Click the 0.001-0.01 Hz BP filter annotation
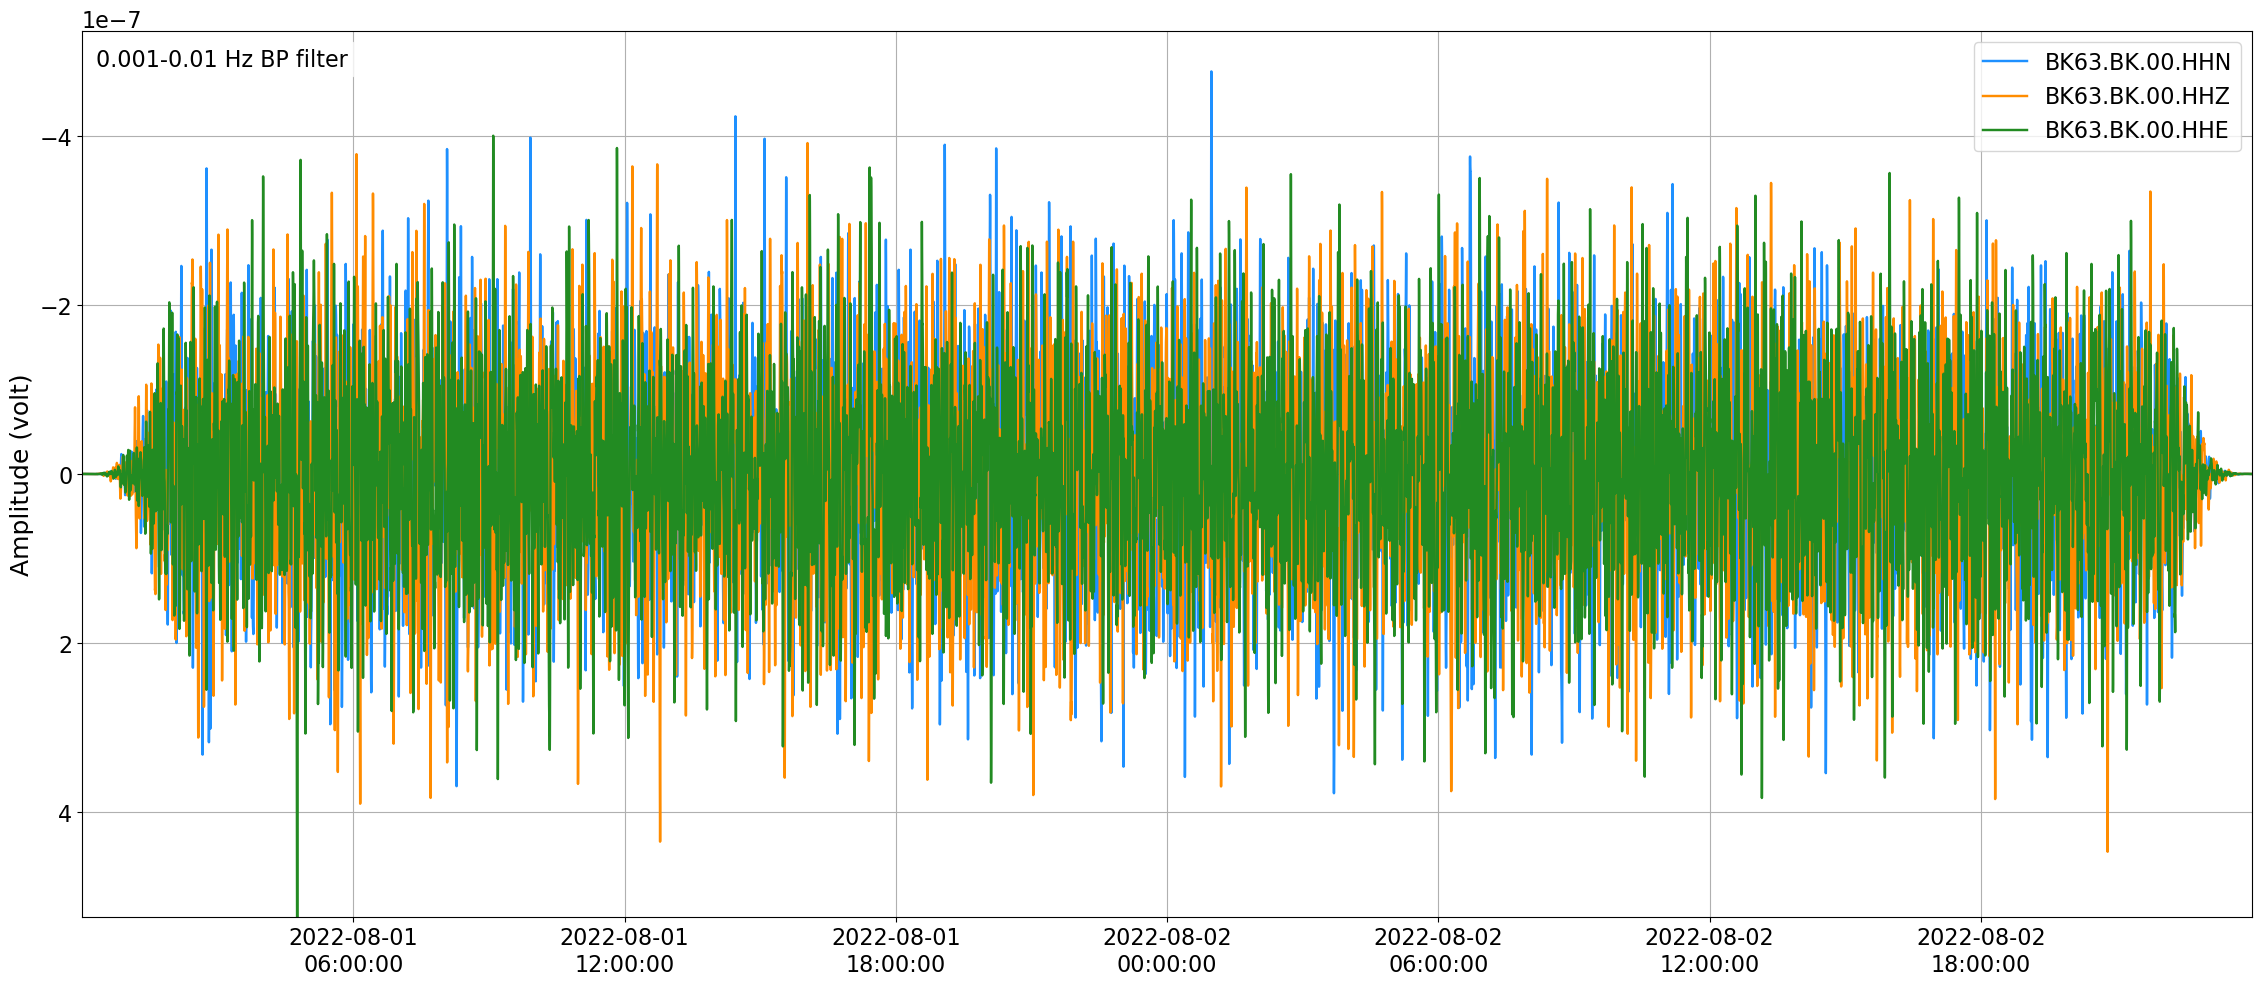2265x986 pixels. click(x=222, y=60)
